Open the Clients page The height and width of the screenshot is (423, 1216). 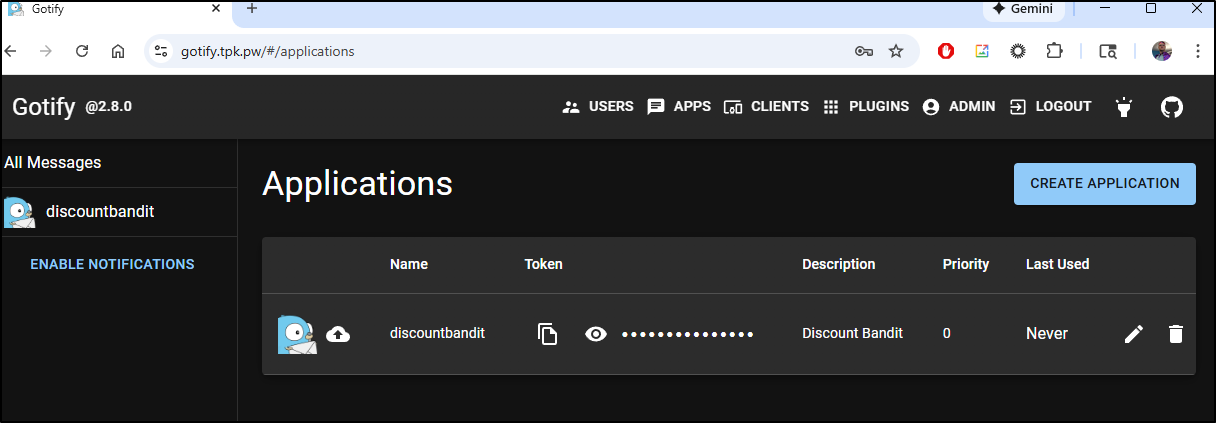[x=766, y=107]
